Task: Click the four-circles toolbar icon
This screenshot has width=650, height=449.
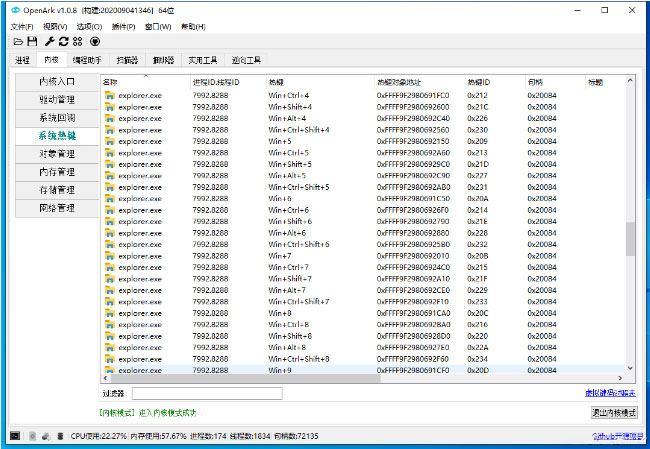Action: (x=78, y=41)
